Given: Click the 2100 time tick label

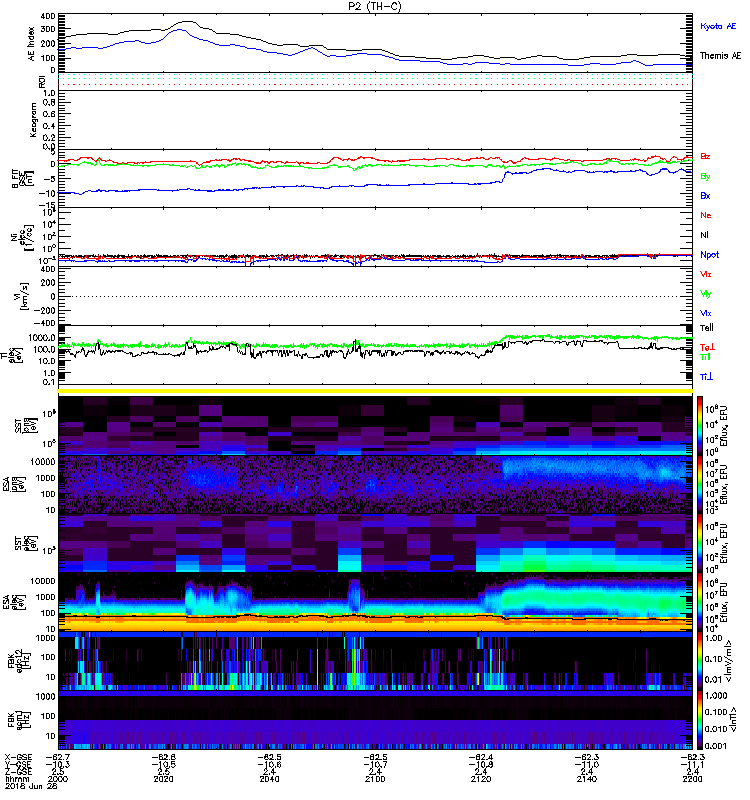Looking at the screenshot, I should pos(375,779).
